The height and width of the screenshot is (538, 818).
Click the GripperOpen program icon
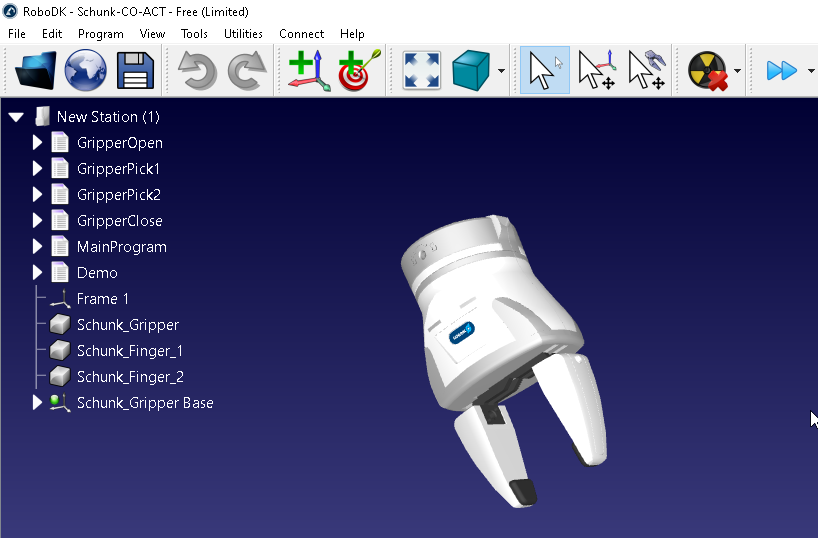(60, 142)
